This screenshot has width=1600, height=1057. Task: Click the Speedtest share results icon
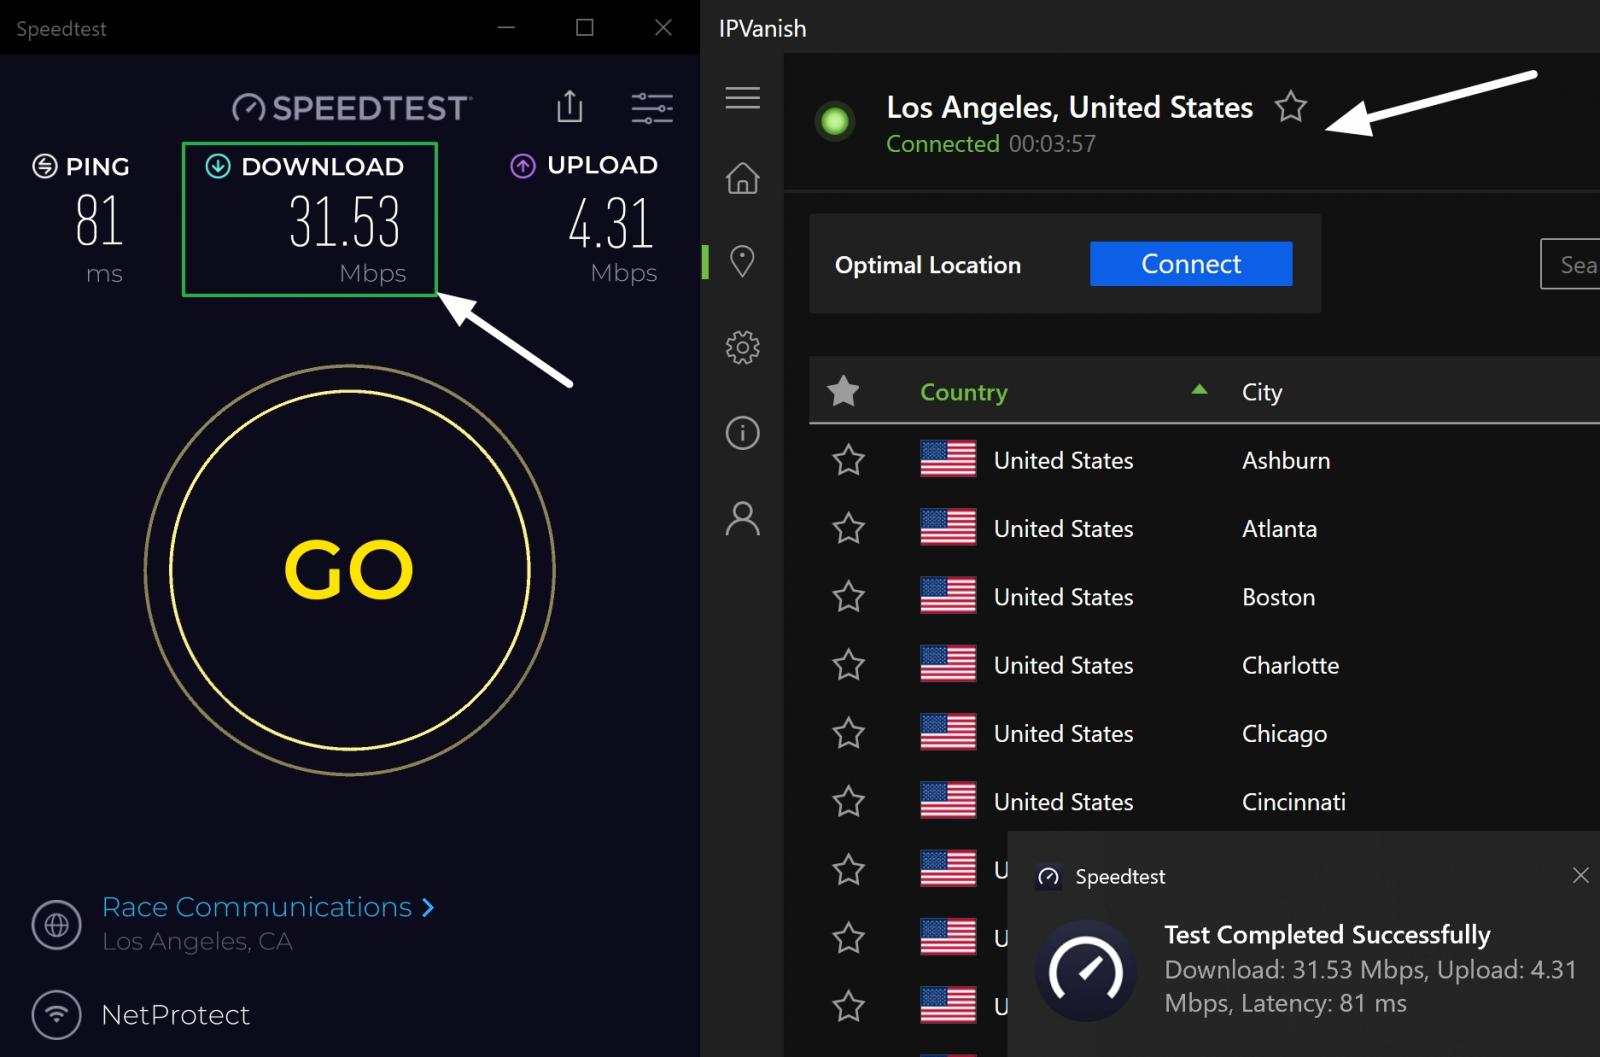click(569, 107)
